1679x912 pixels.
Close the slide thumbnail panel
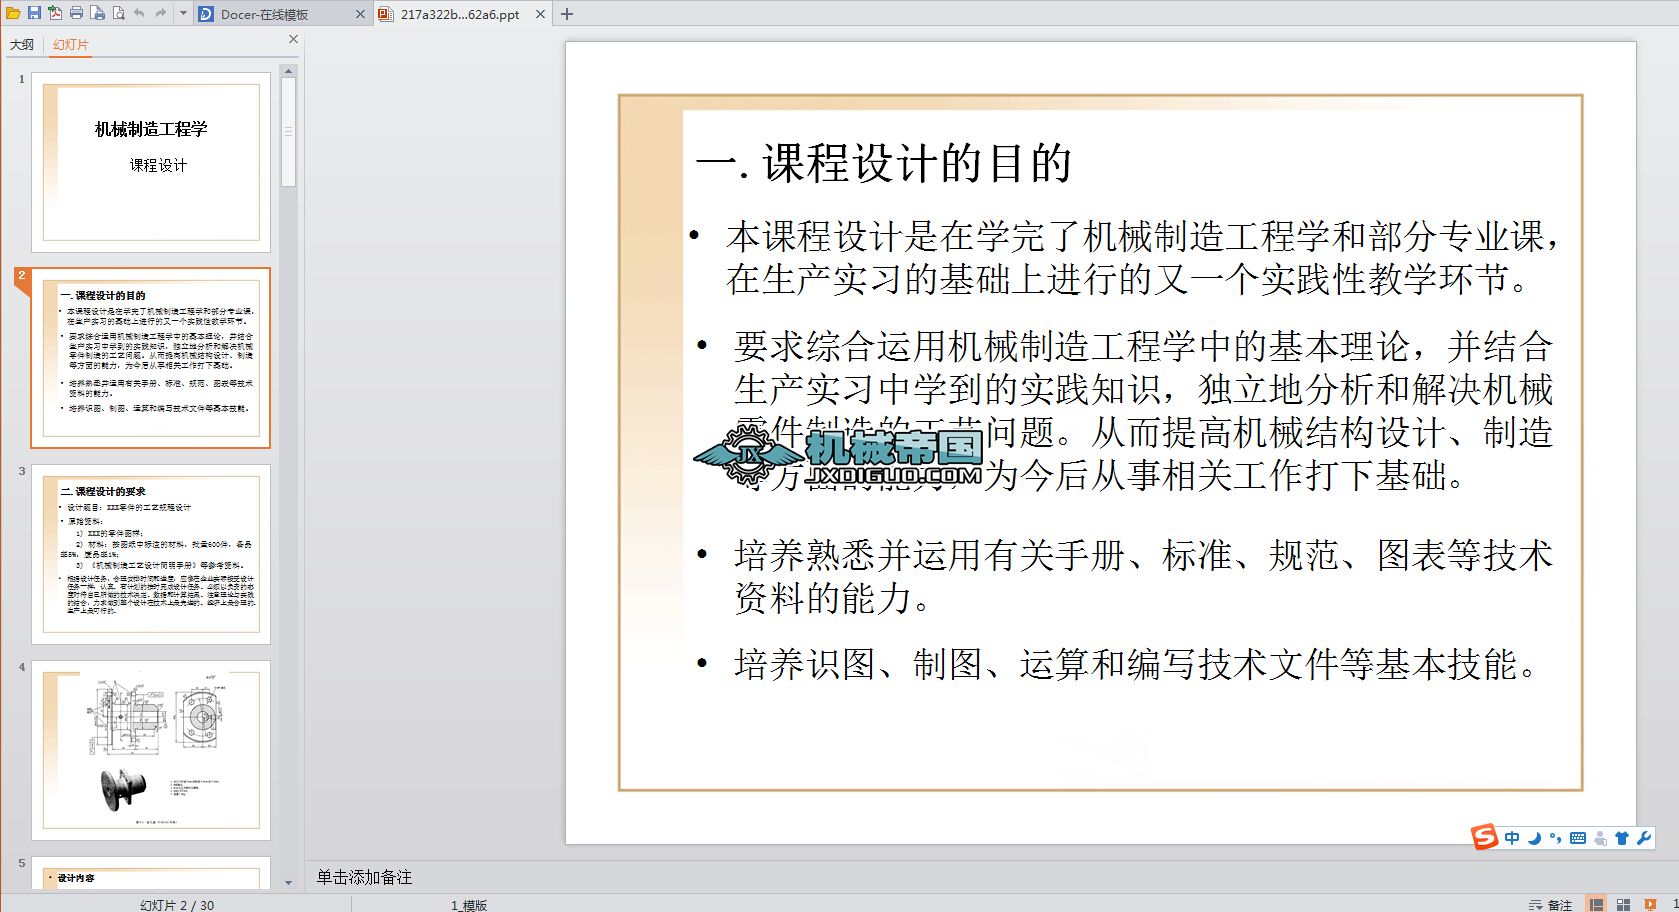click(293, 39)
